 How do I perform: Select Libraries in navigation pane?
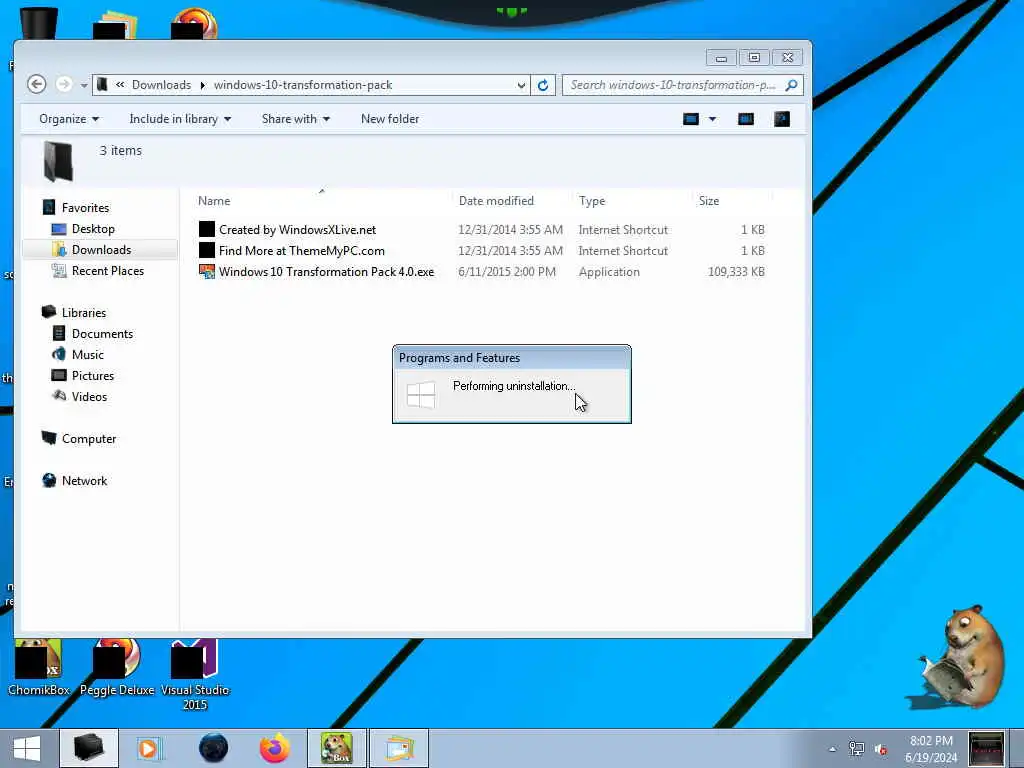pyautogui.click(x=84, y=313)
